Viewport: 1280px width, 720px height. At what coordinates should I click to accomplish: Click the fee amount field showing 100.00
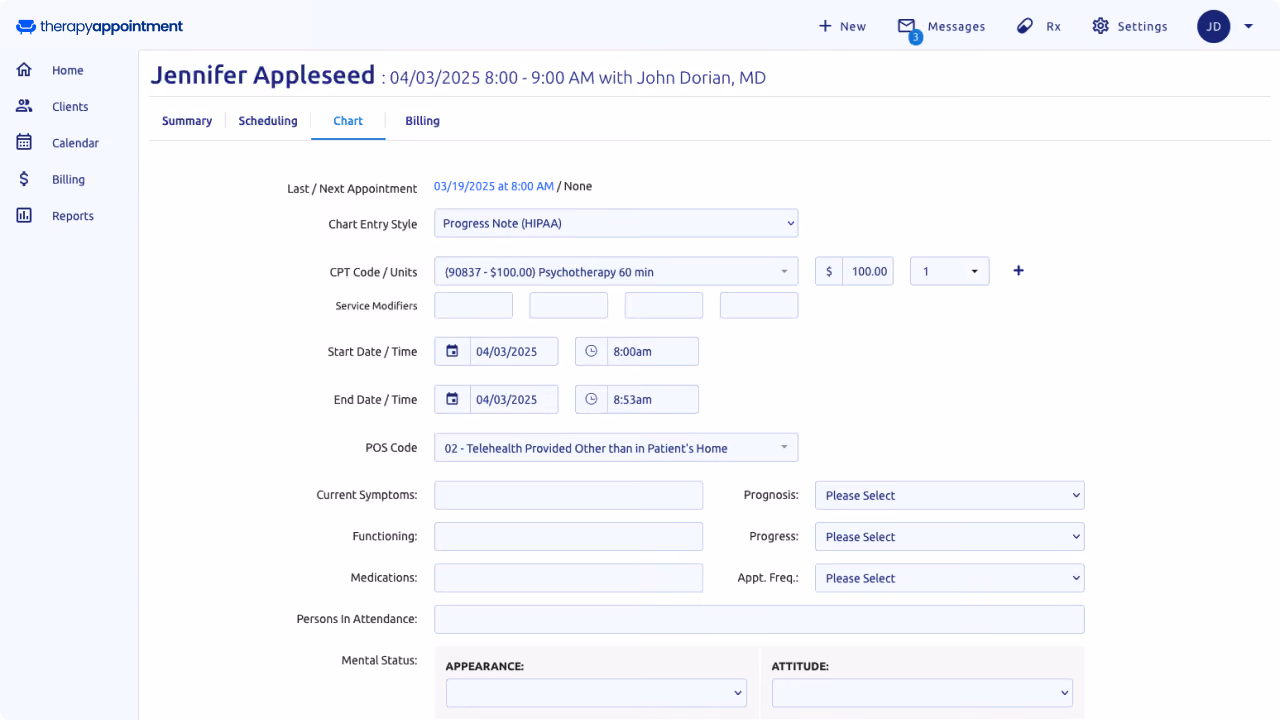pyautogui.click(x=868, y=271)
